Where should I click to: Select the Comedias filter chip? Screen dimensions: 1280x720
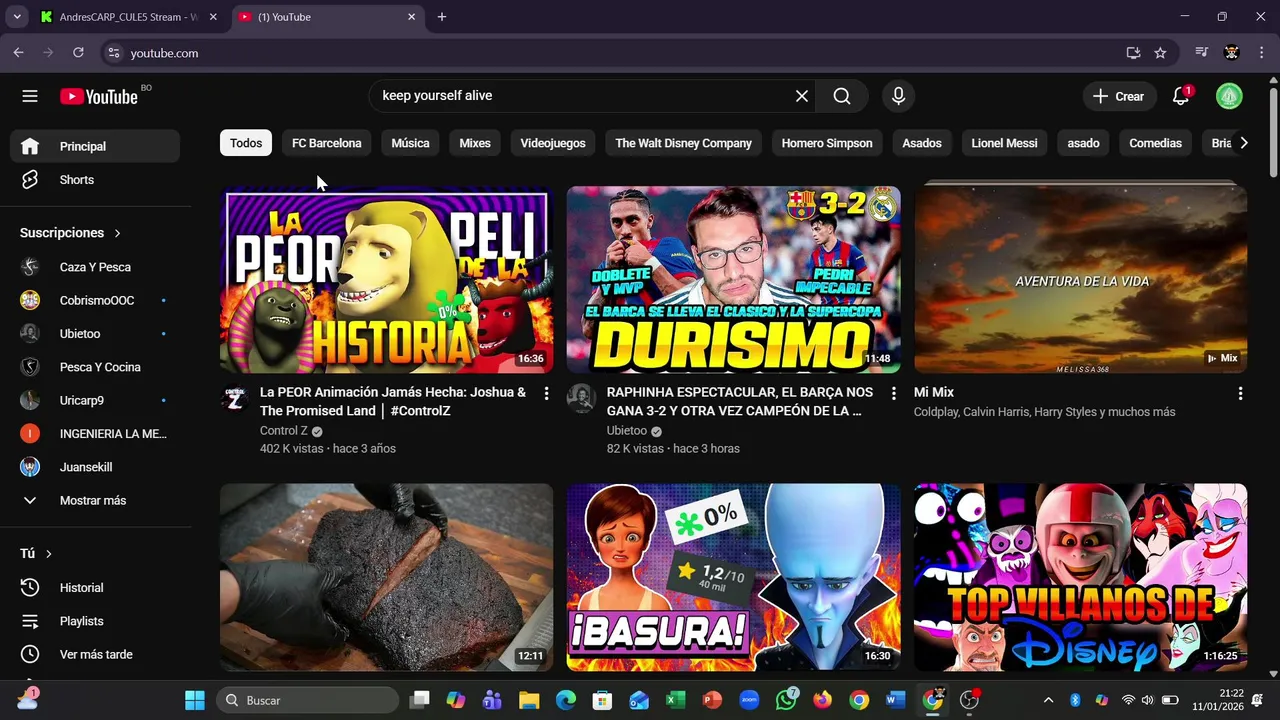pos(1155,143)
